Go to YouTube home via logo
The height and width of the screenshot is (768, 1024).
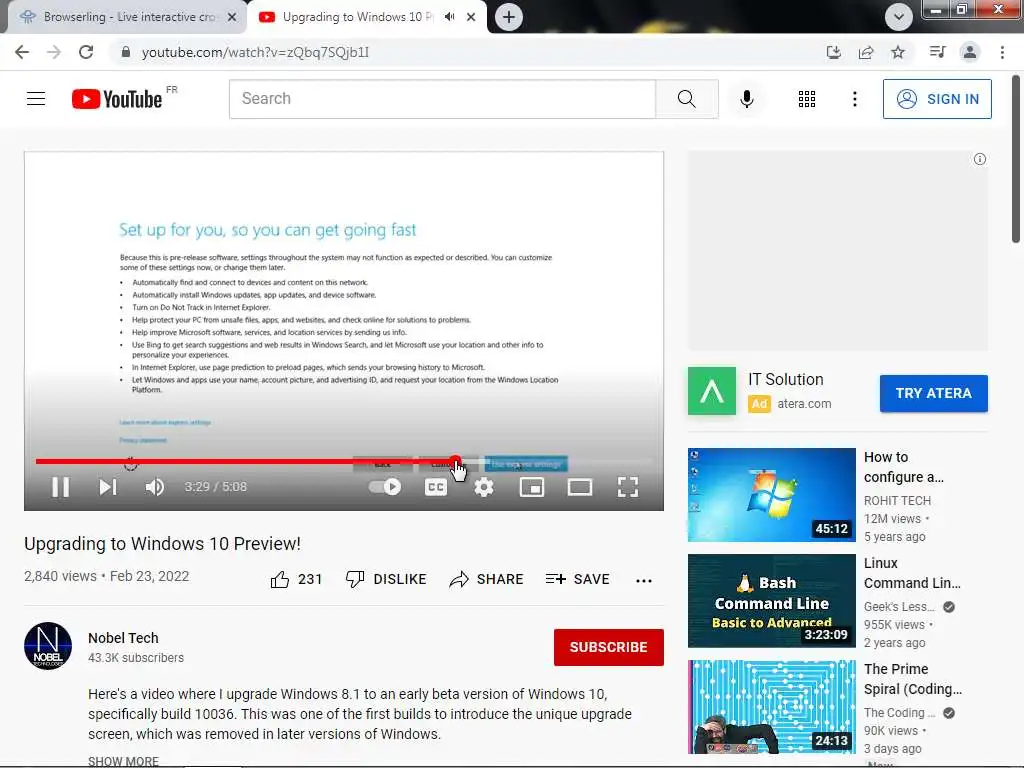pos(118,99)
